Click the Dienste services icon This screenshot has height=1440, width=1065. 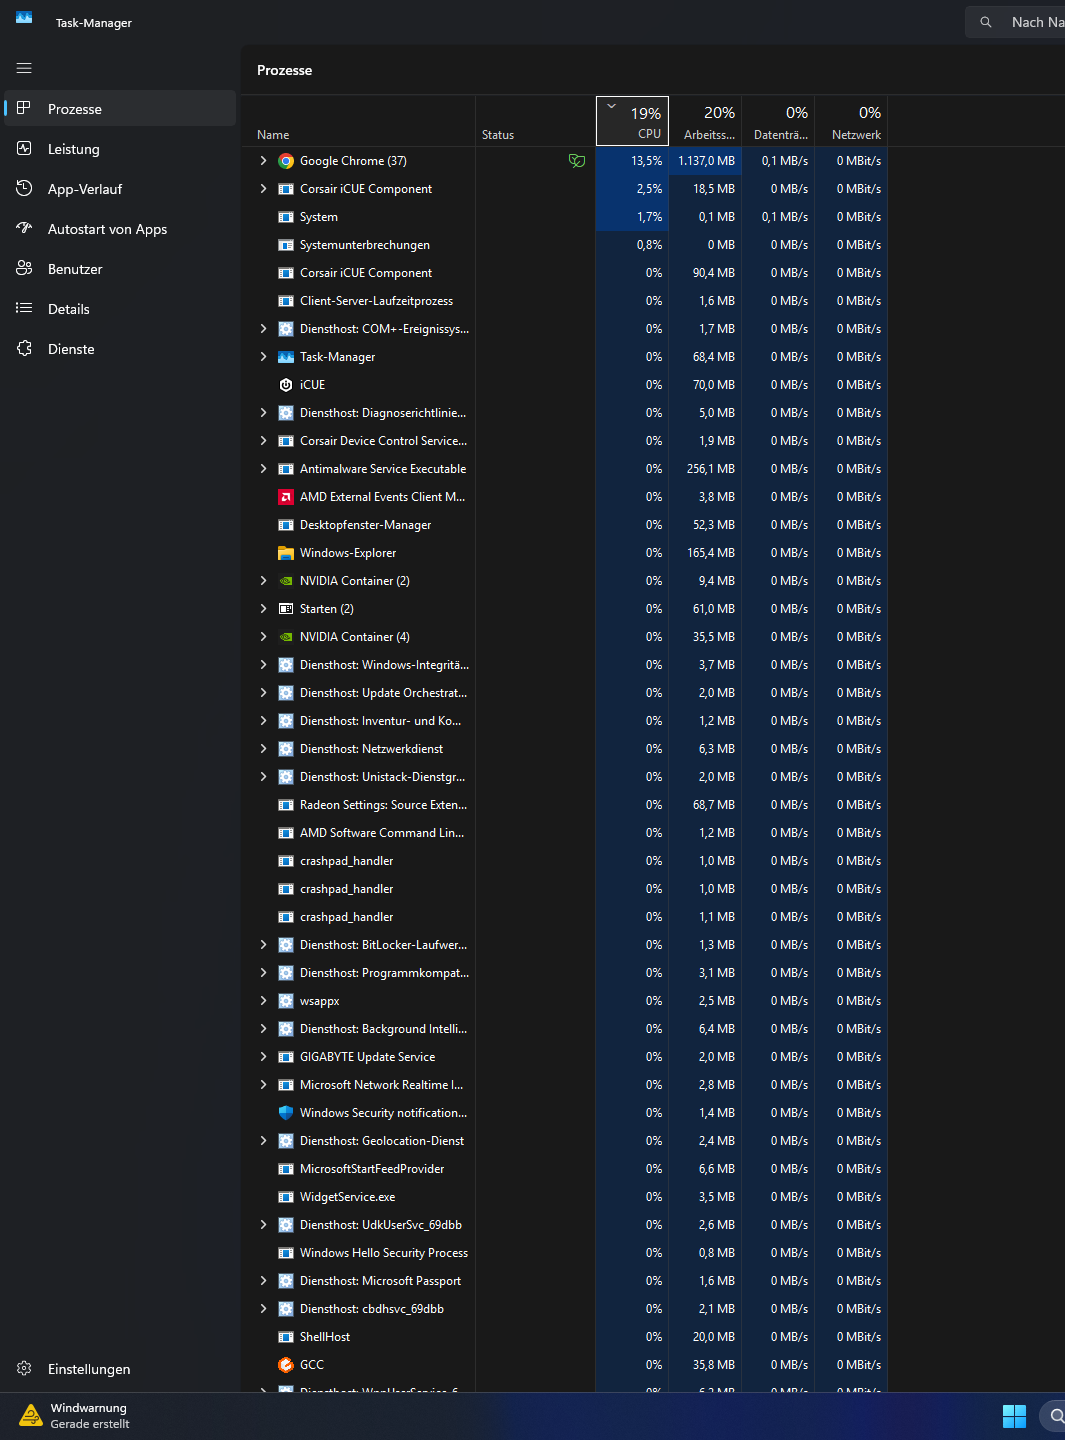24,348
